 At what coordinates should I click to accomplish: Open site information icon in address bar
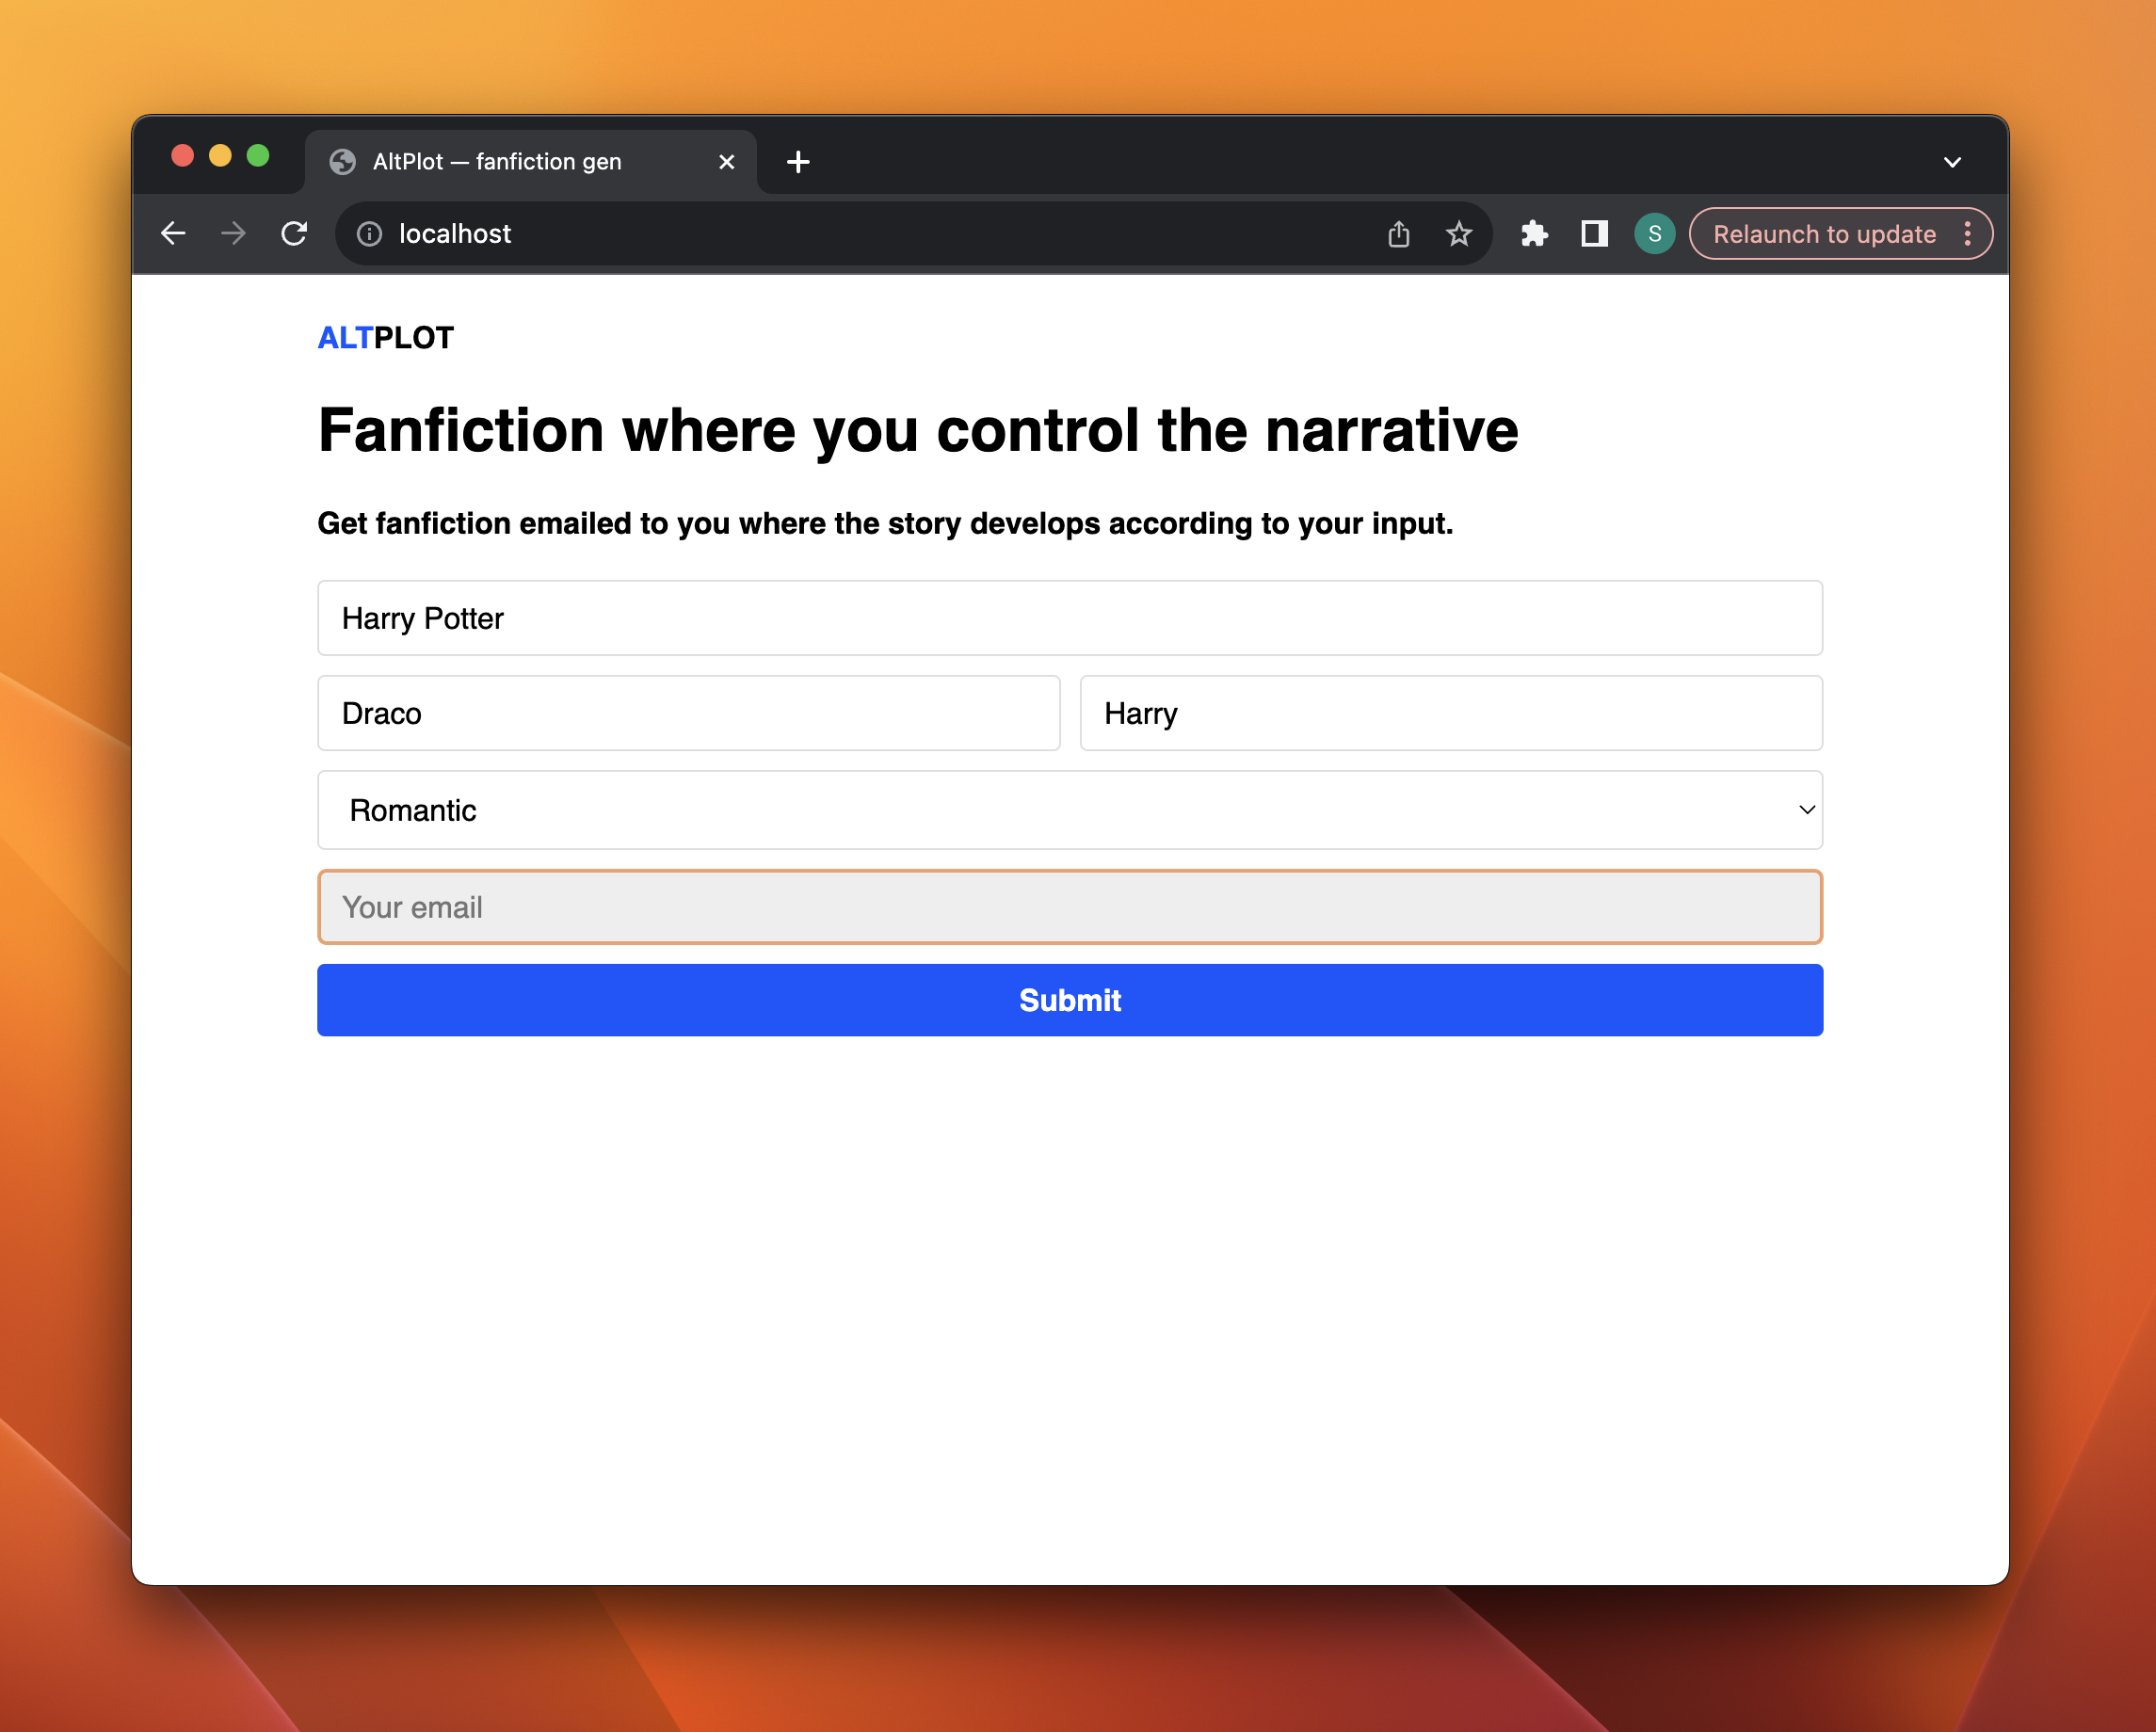(x=369, y=234)
